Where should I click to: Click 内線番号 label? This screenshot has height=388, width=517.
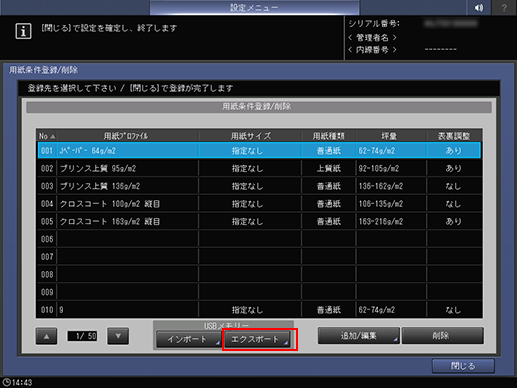tap(372, 50)
